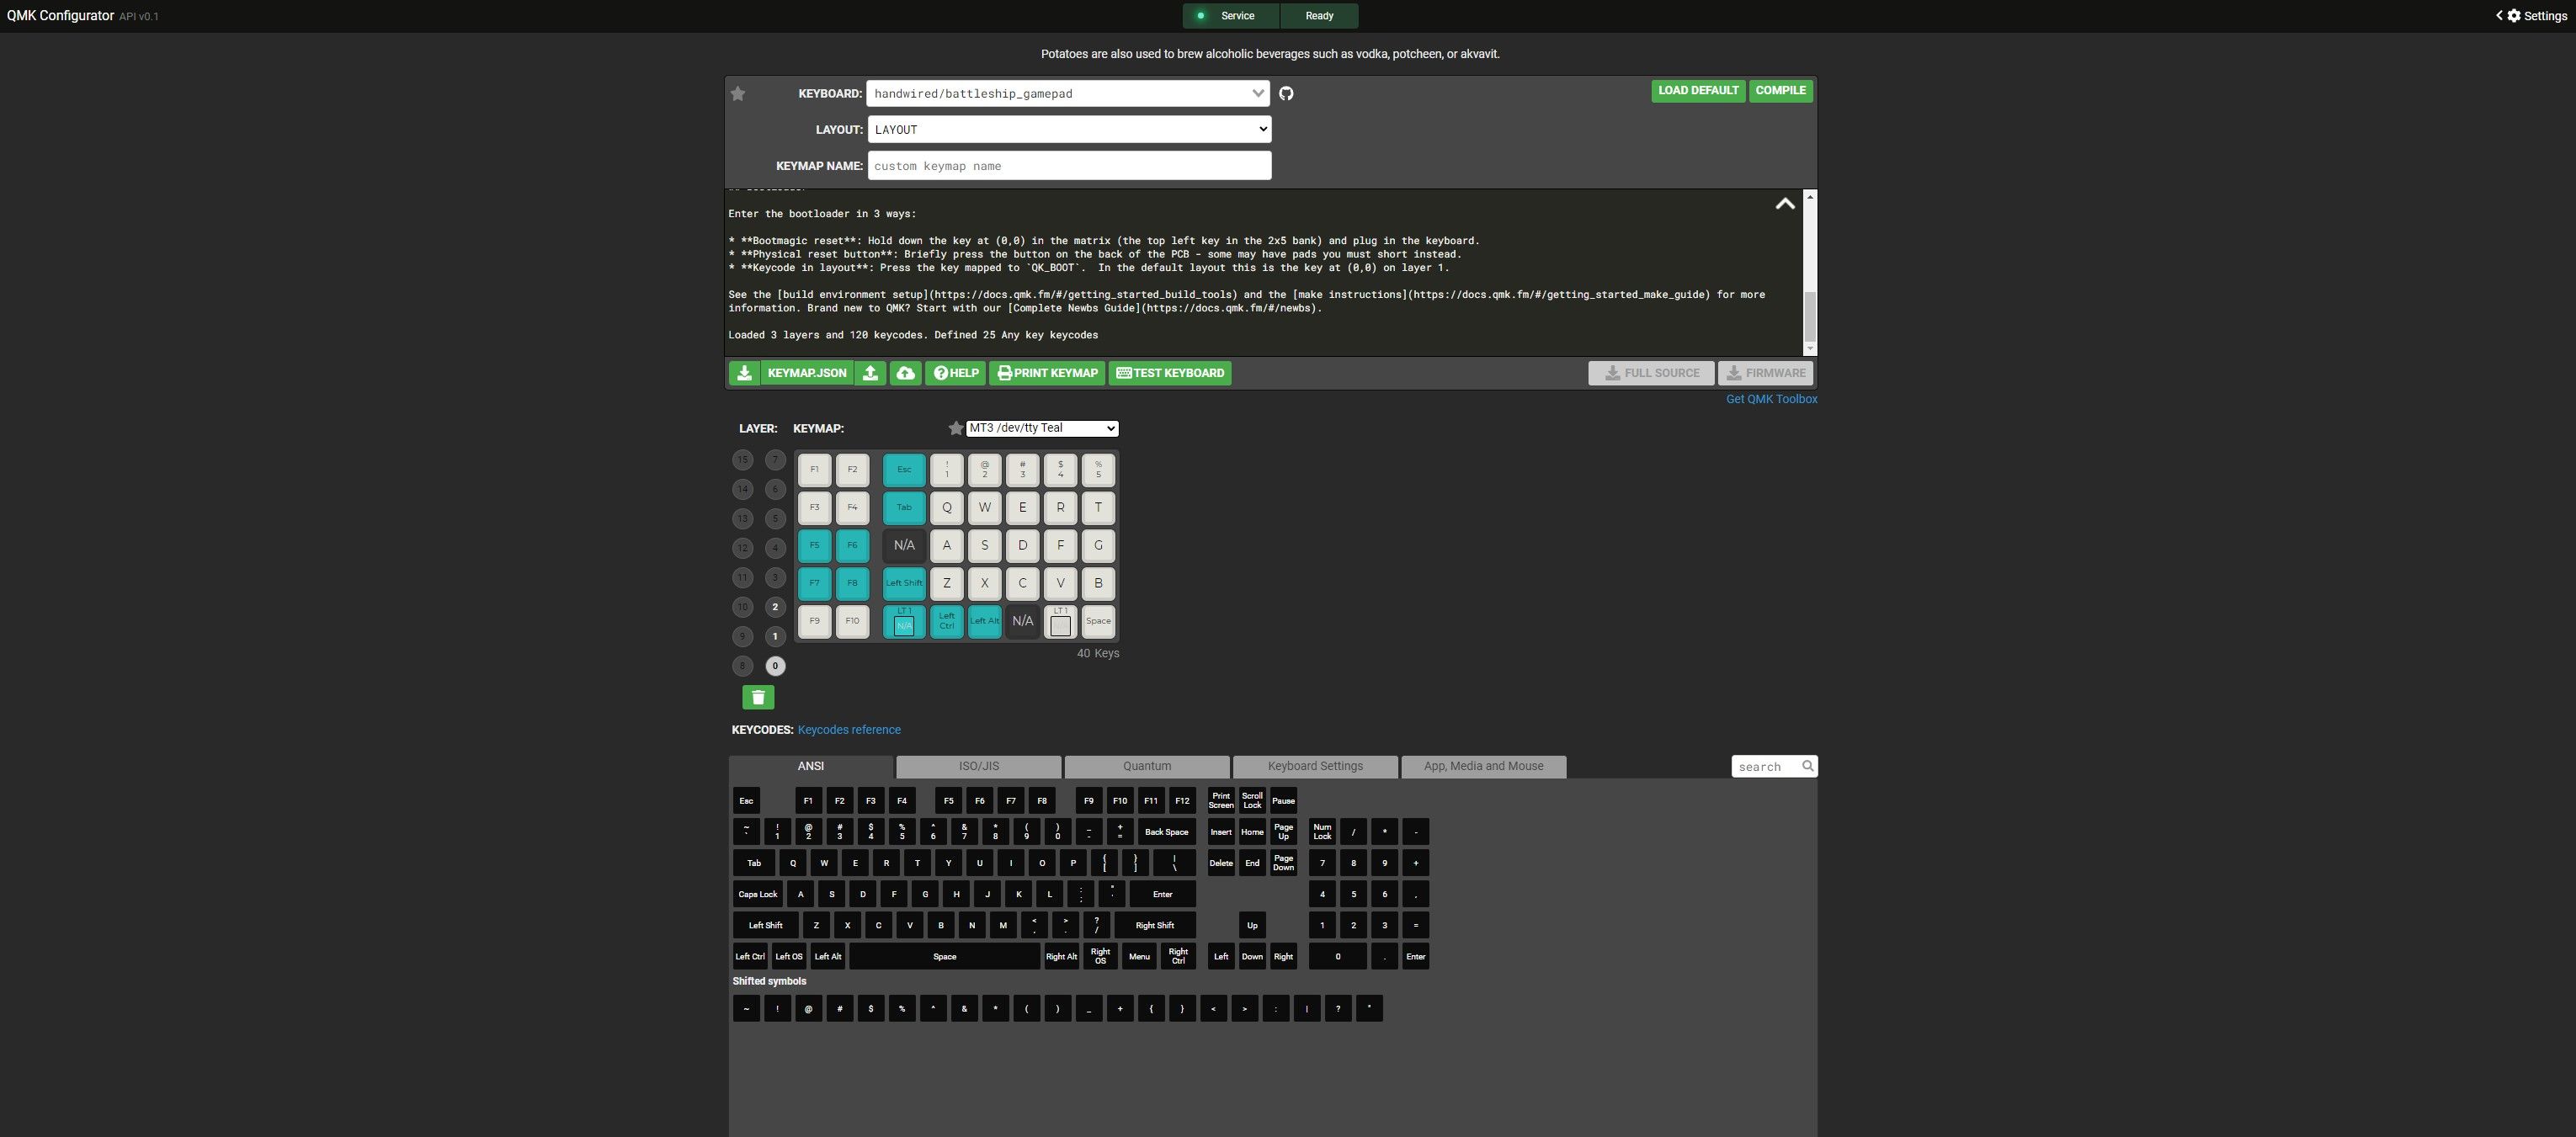Open the App, Media and Mouse tab
Screen dimensions: 2576x1137
pos(1483,766)
